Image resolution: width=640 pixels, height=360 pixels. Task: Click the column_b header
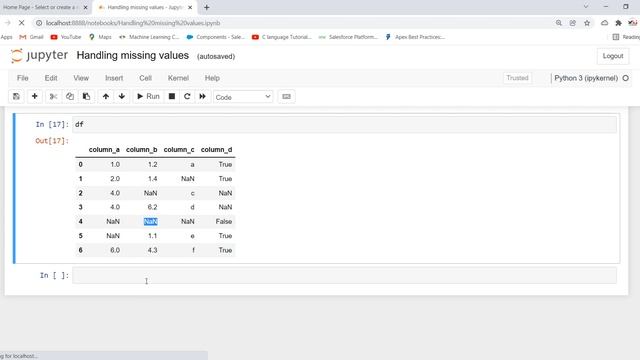(x=142, y=150)
